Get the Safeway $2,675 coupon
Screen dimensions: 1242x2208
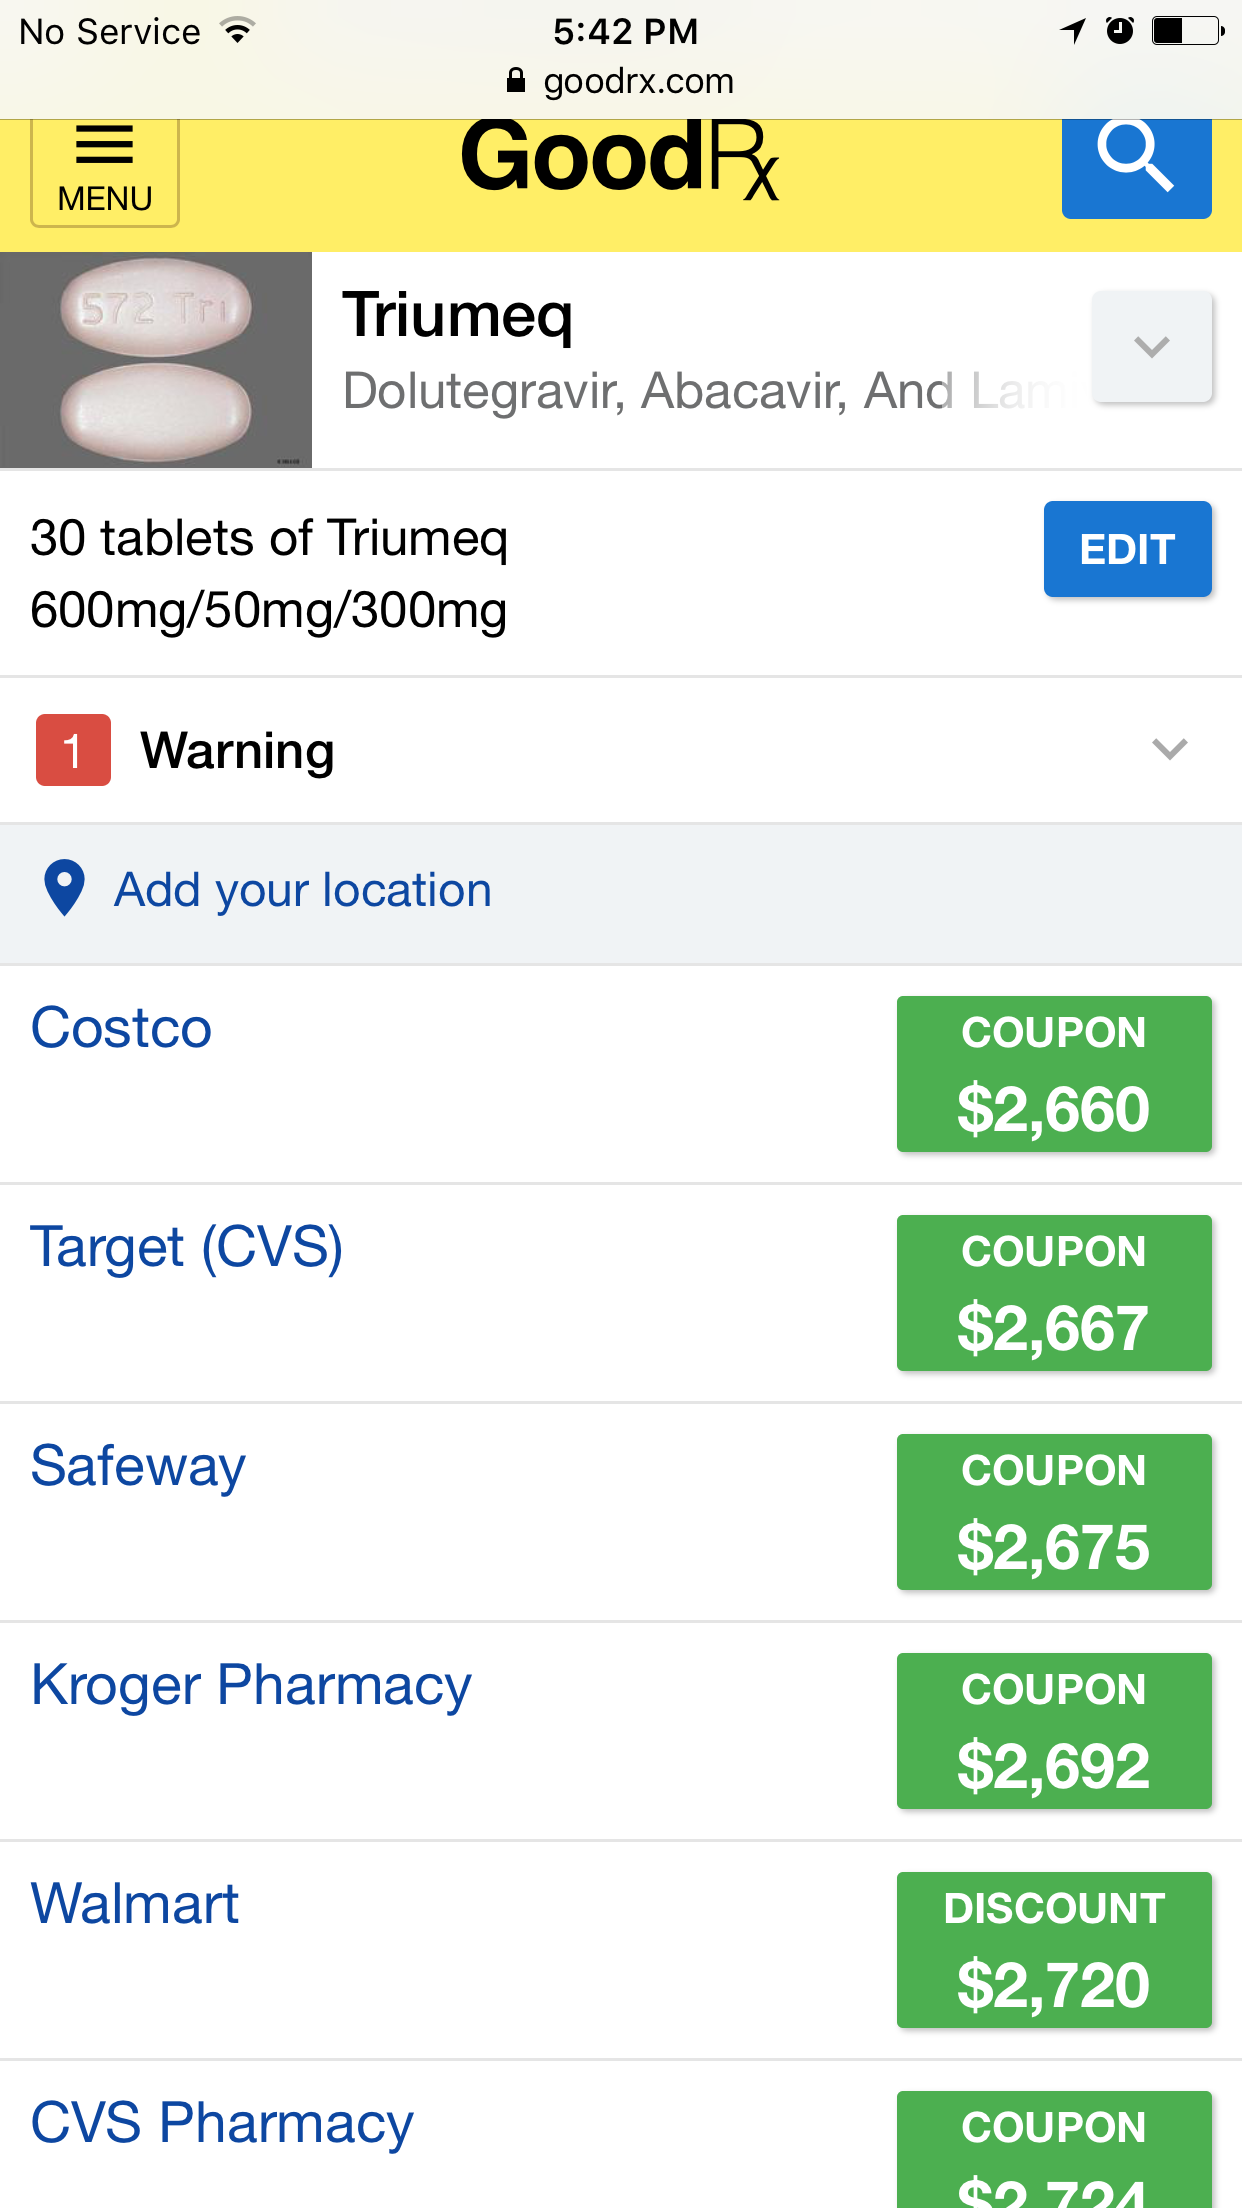tap(1054, 1512)
